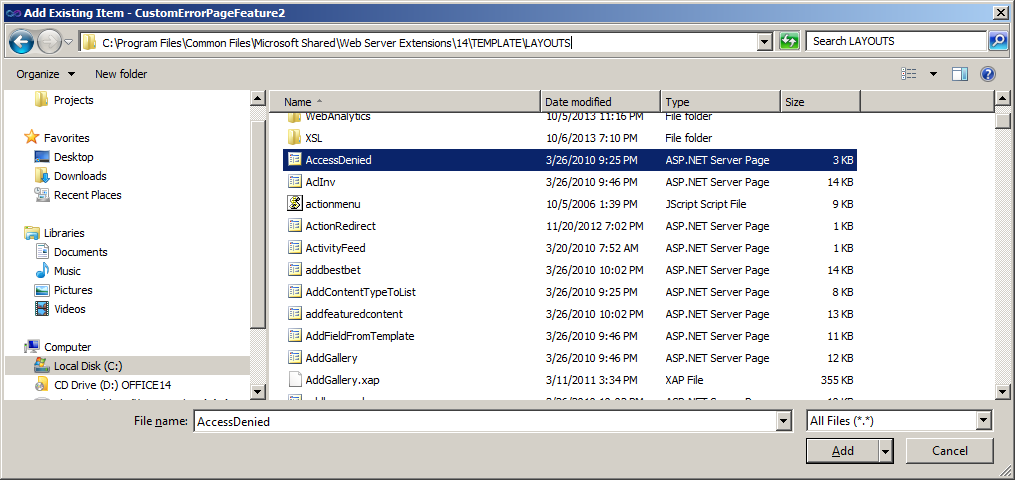Viewport: 1015px width, 480px height.
Task: Click the Search LAYOUTS box
Action: click(896, 41)
